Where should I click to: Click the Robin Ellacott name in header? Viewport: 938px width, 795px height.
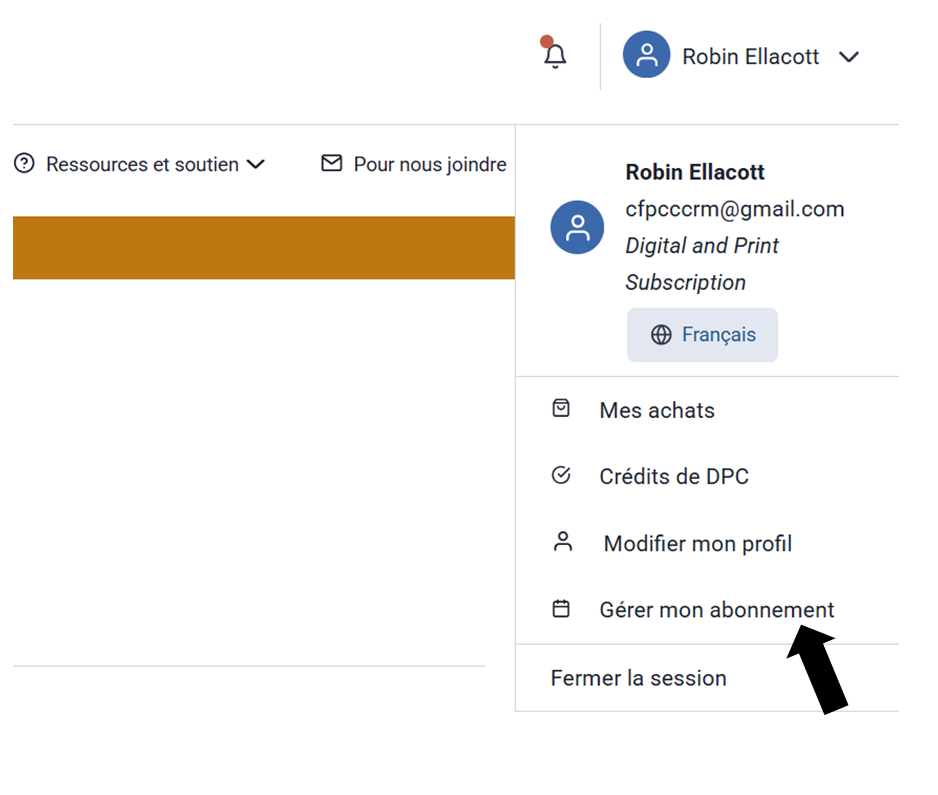[x=750, y=57]
